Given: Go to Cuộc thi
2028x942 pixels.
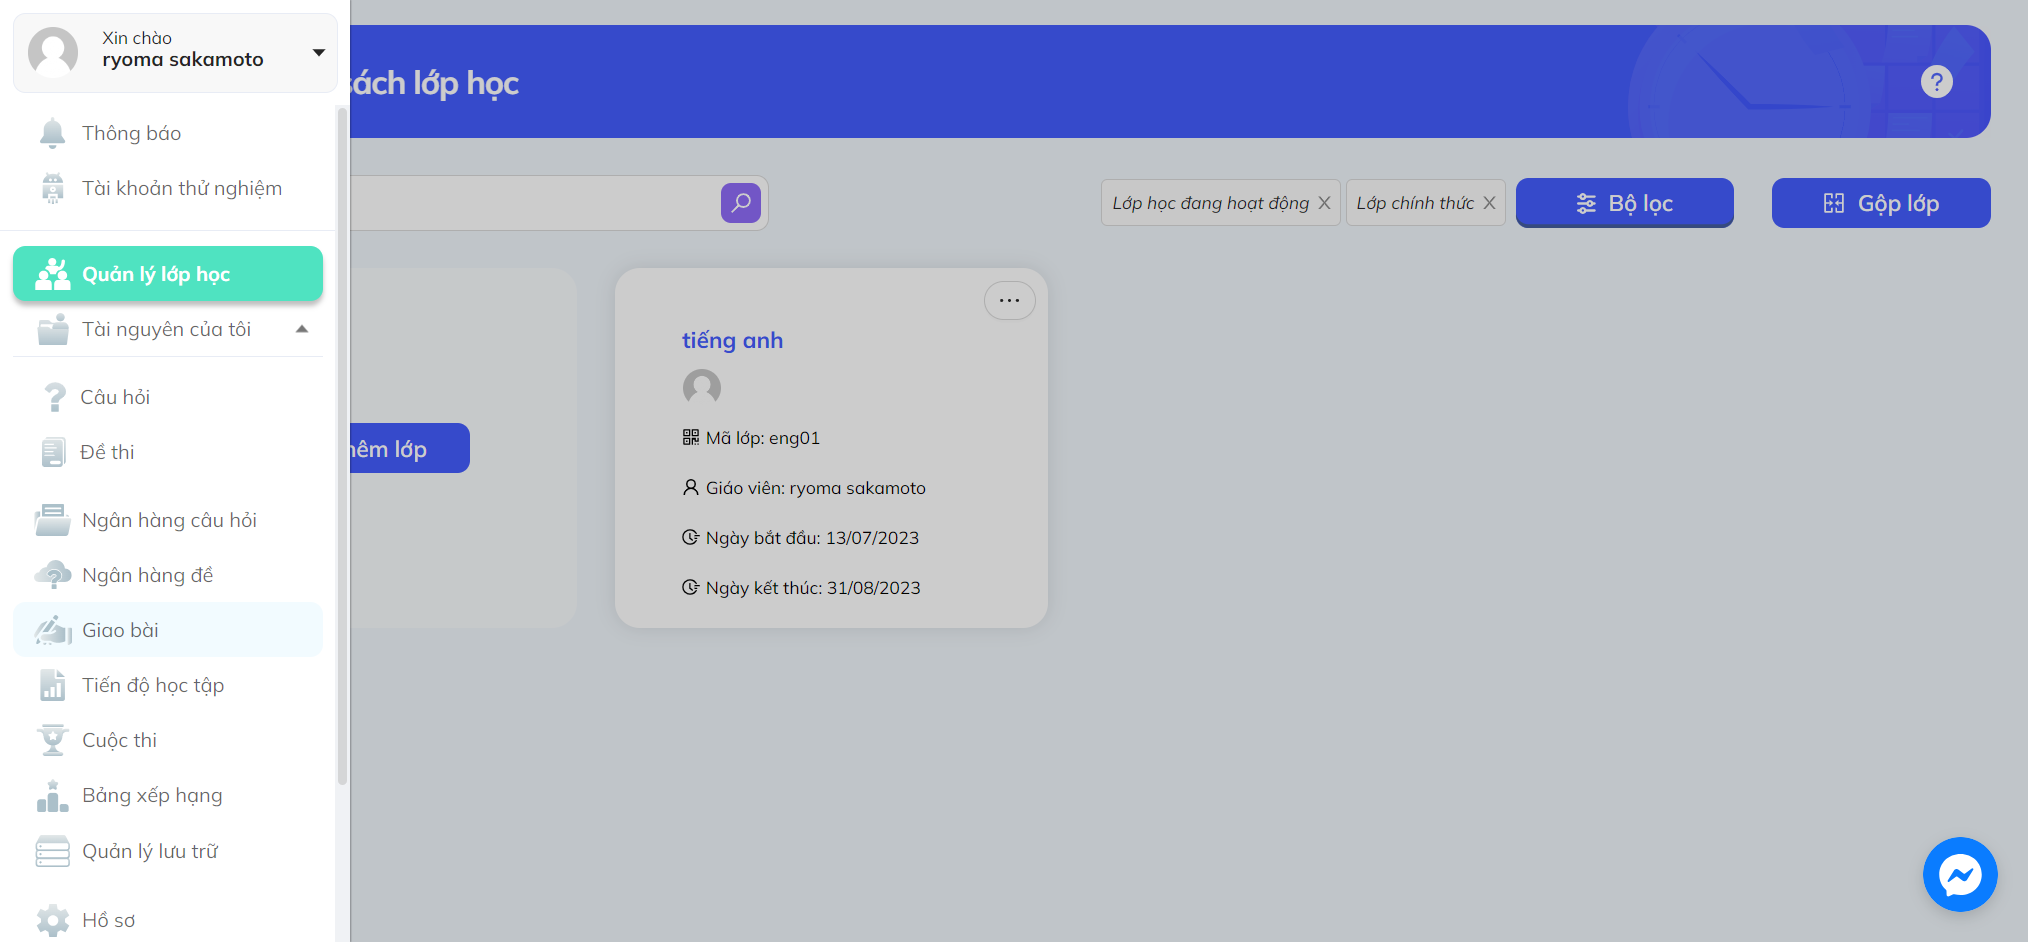Looking at the screenshot, I should [168, 740].
